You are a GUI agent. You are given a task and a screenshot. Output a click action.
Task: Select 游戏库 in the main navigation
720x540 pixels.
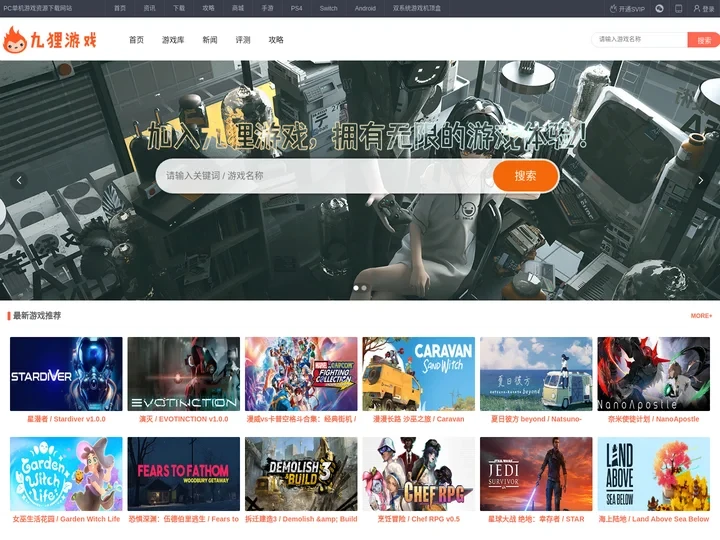(173, 40)
